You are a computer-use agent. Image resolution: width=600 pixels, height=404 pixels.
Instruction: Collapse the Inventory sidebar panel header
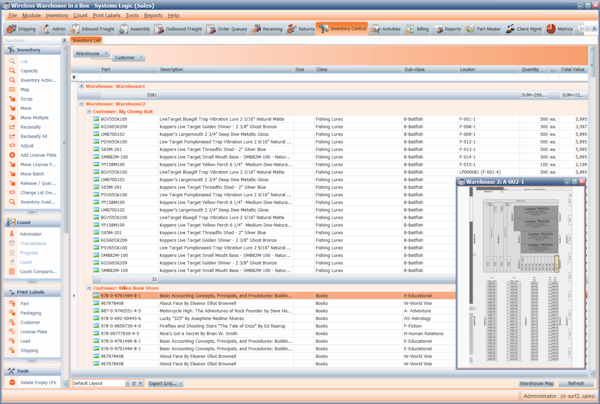point(32,50)
